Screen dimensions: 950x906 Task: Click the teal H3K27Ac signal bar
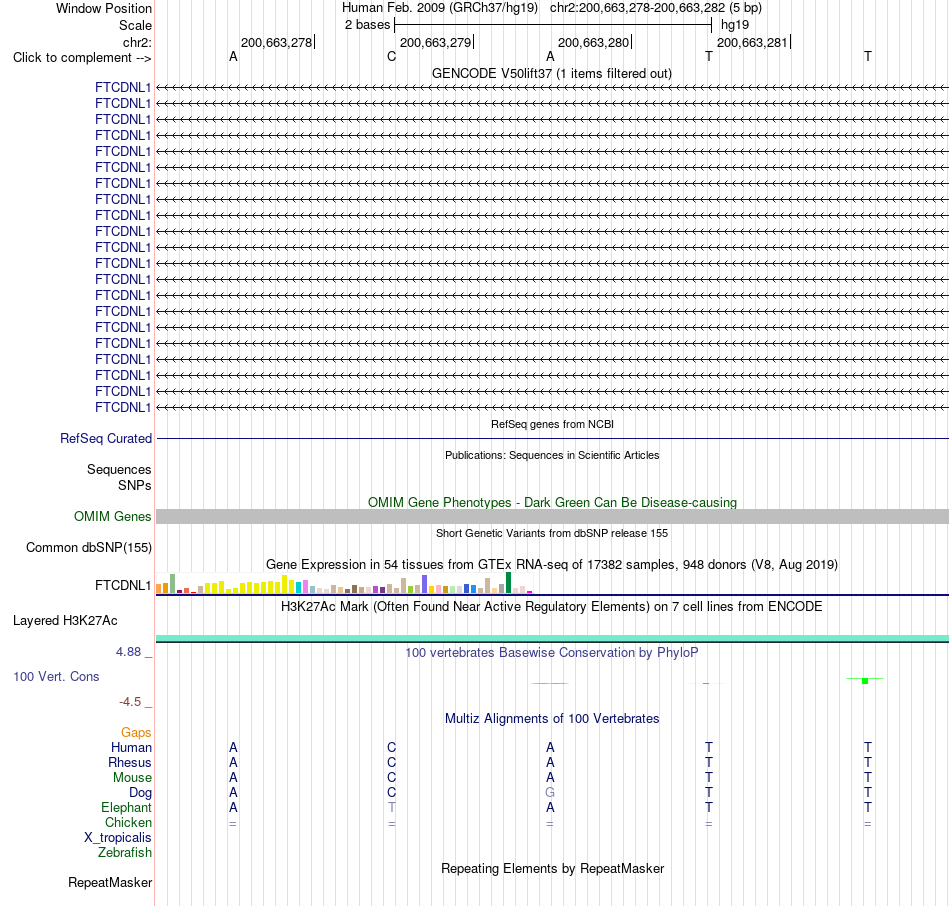point(553,638)
